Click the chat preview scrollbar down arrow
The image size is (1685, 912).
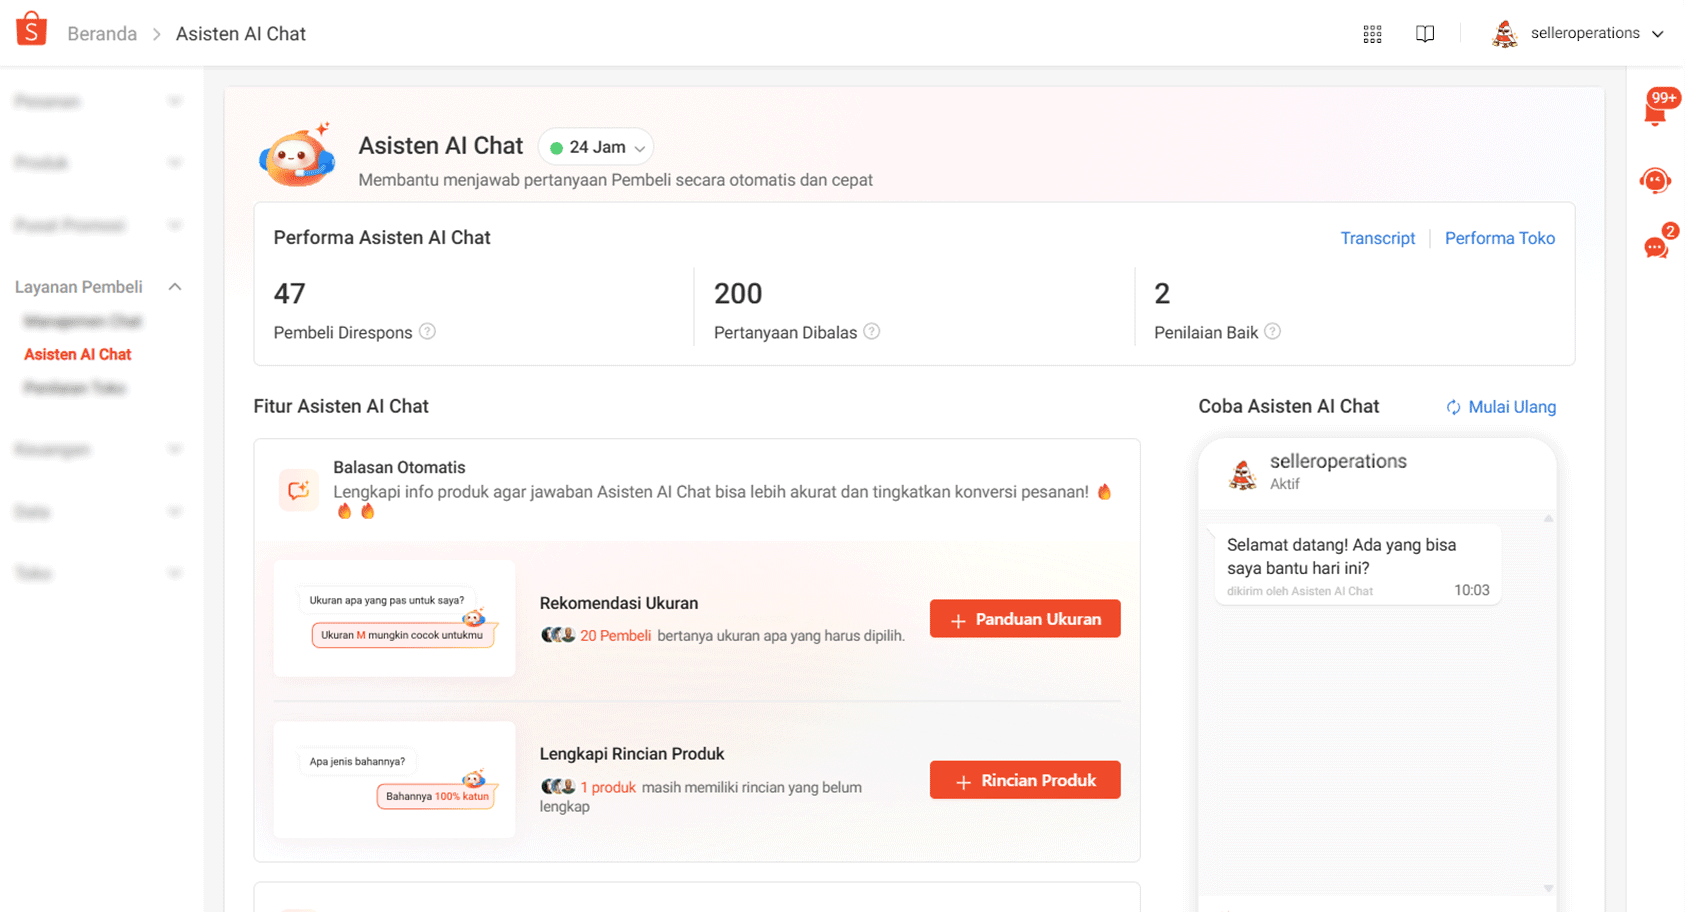point(1548,887)
